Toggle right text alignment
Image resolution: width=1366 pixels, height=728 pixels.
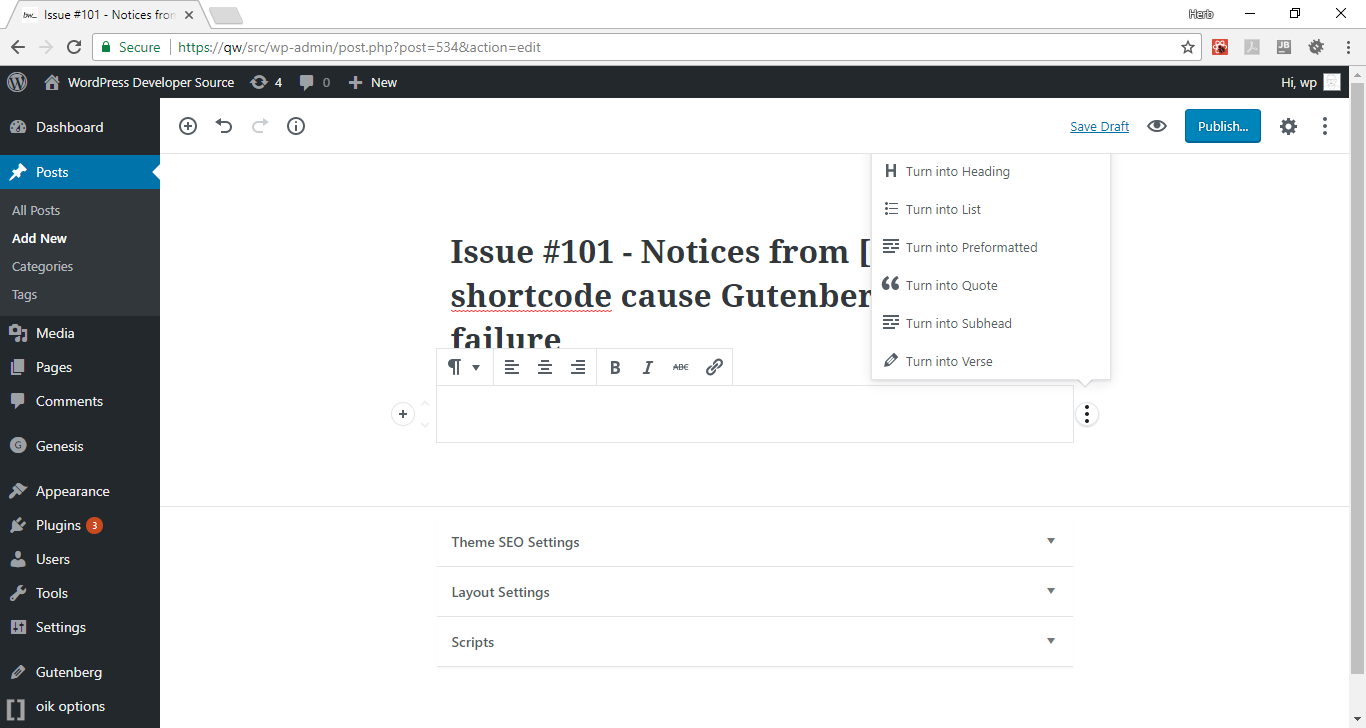coord(578,366)
